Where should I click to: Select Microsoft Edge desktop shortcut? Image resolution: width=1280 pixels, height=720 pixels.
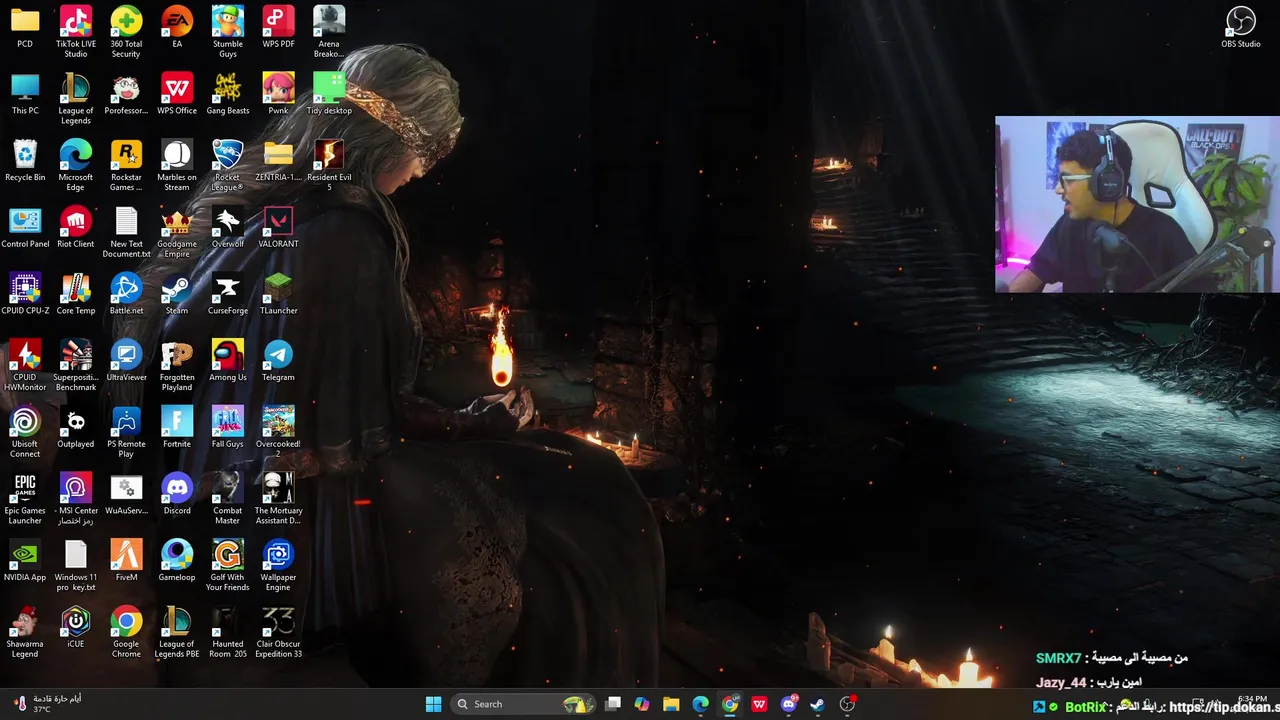[76, 165]
